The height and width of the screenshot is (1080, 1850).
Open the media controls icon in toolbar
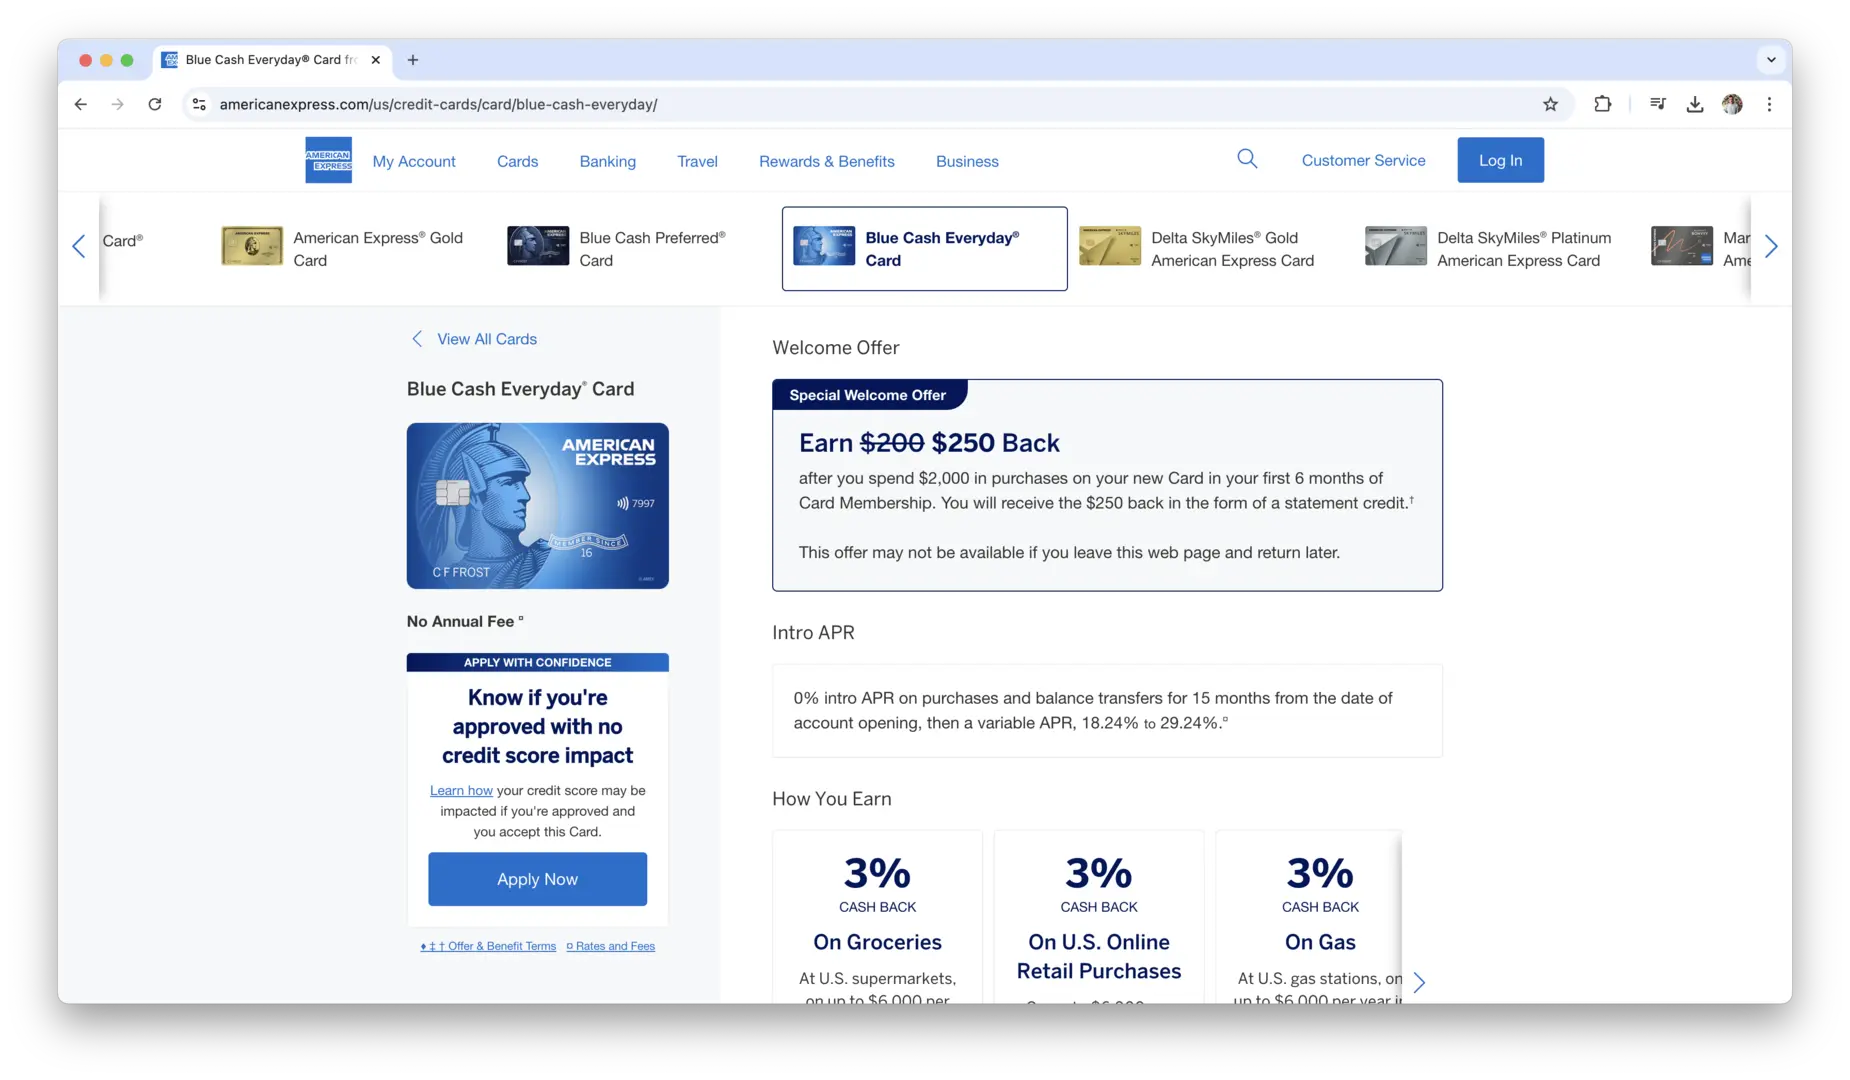click(1658, 104)
